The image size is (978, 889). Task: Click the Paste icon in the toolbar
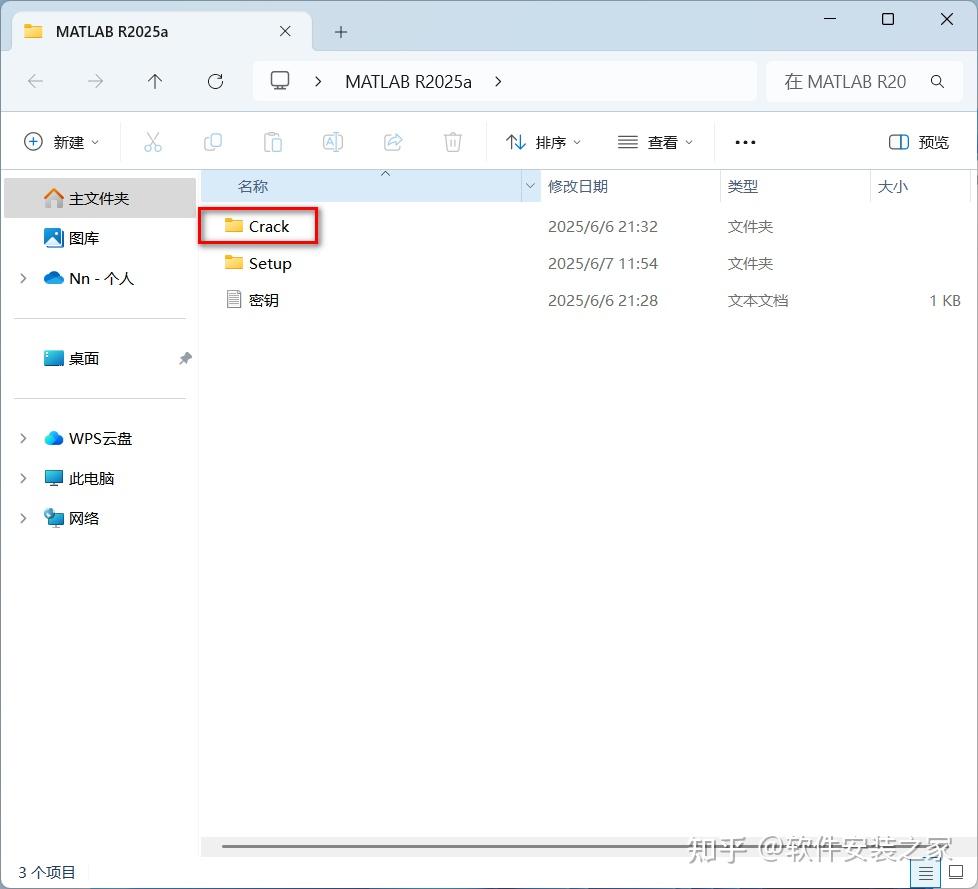272,142
